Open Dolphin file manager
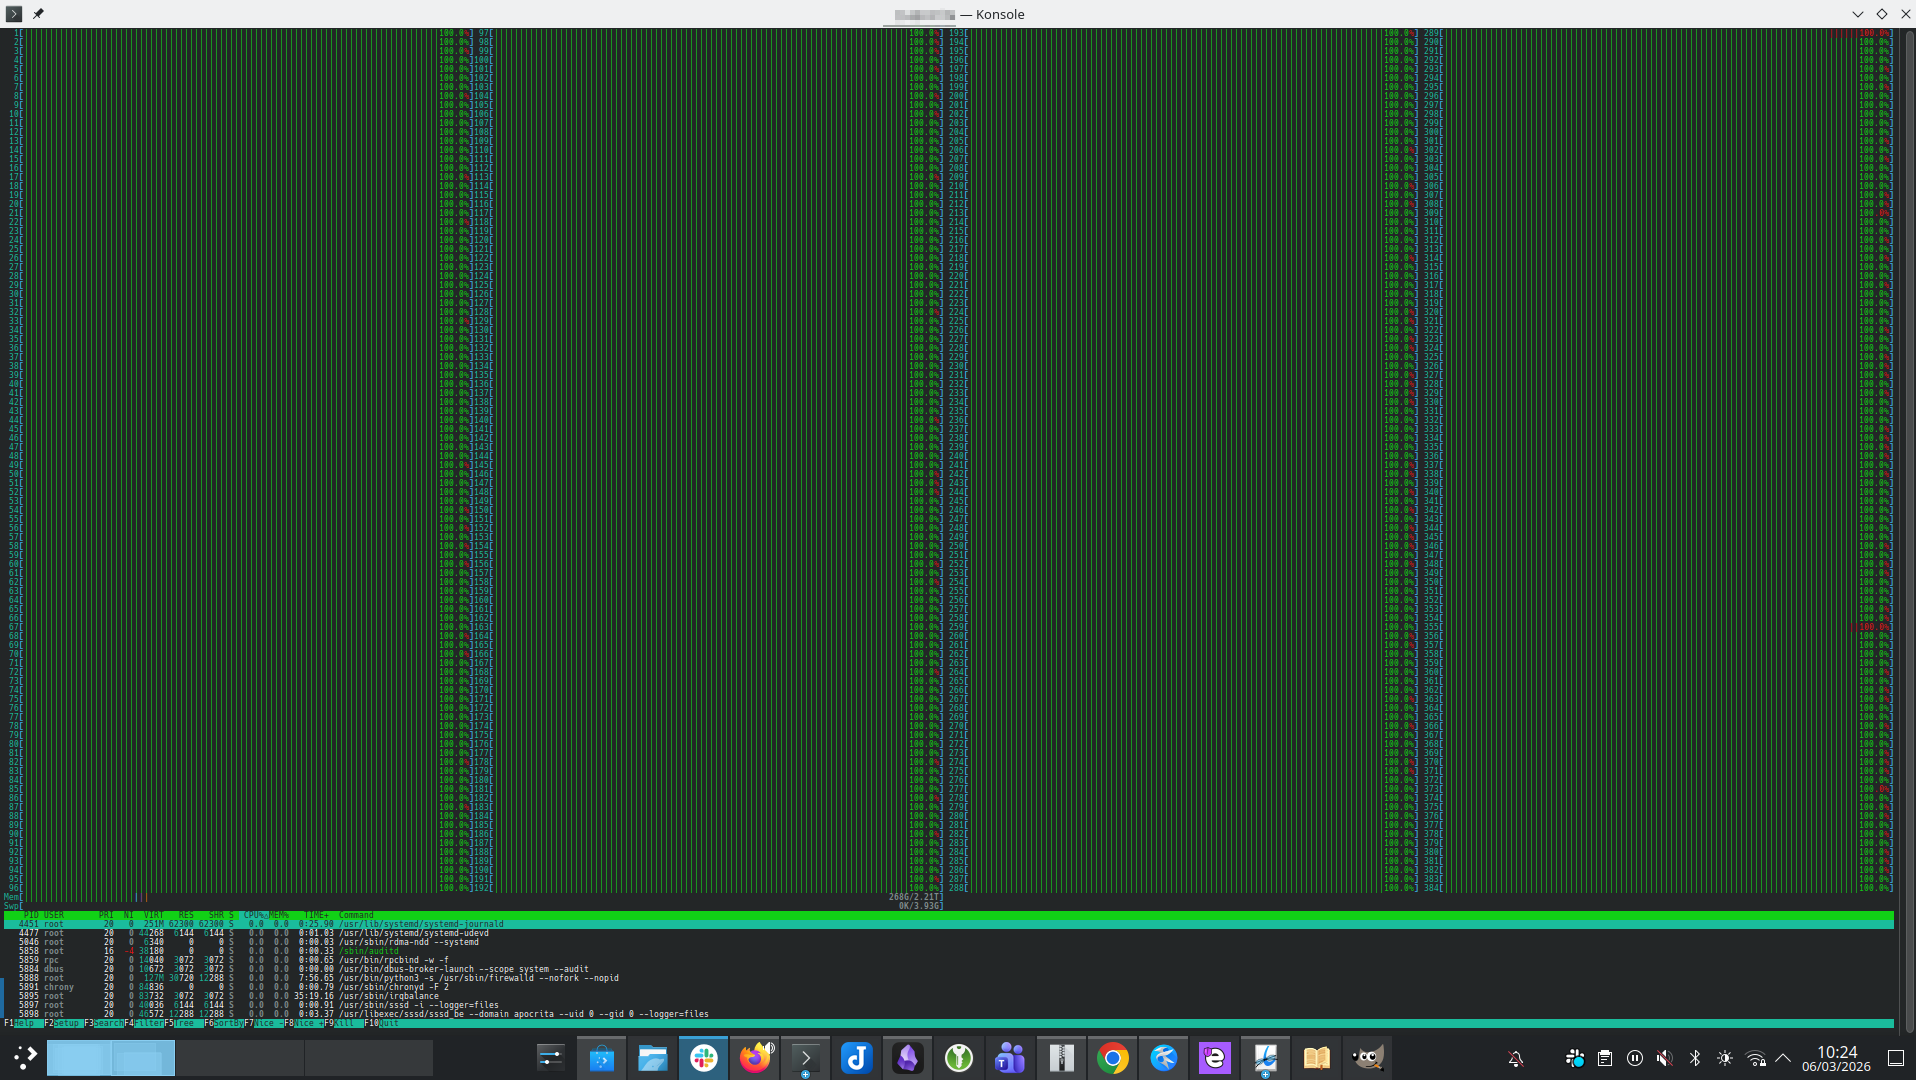 pos(652,1057)
